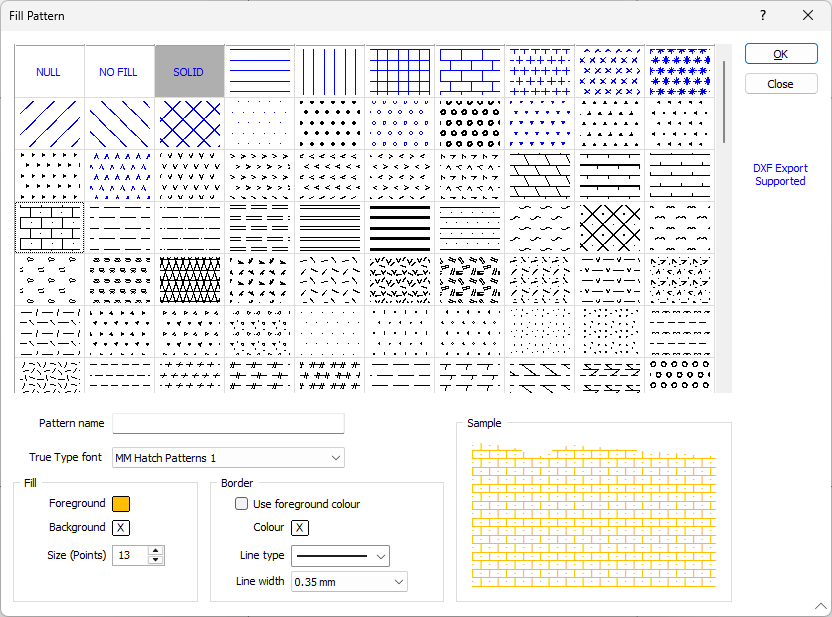Select the black V shapes pattern
This screenshot has height=617, width=832.
point(189,176)
